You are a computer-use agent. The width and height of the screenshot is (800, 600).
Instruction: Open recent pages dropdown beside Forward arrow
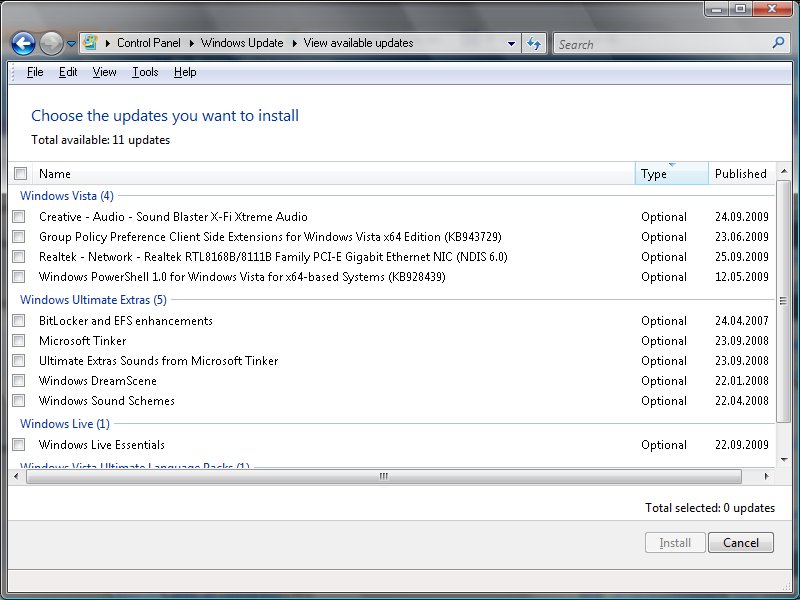[x=71, y=44]
